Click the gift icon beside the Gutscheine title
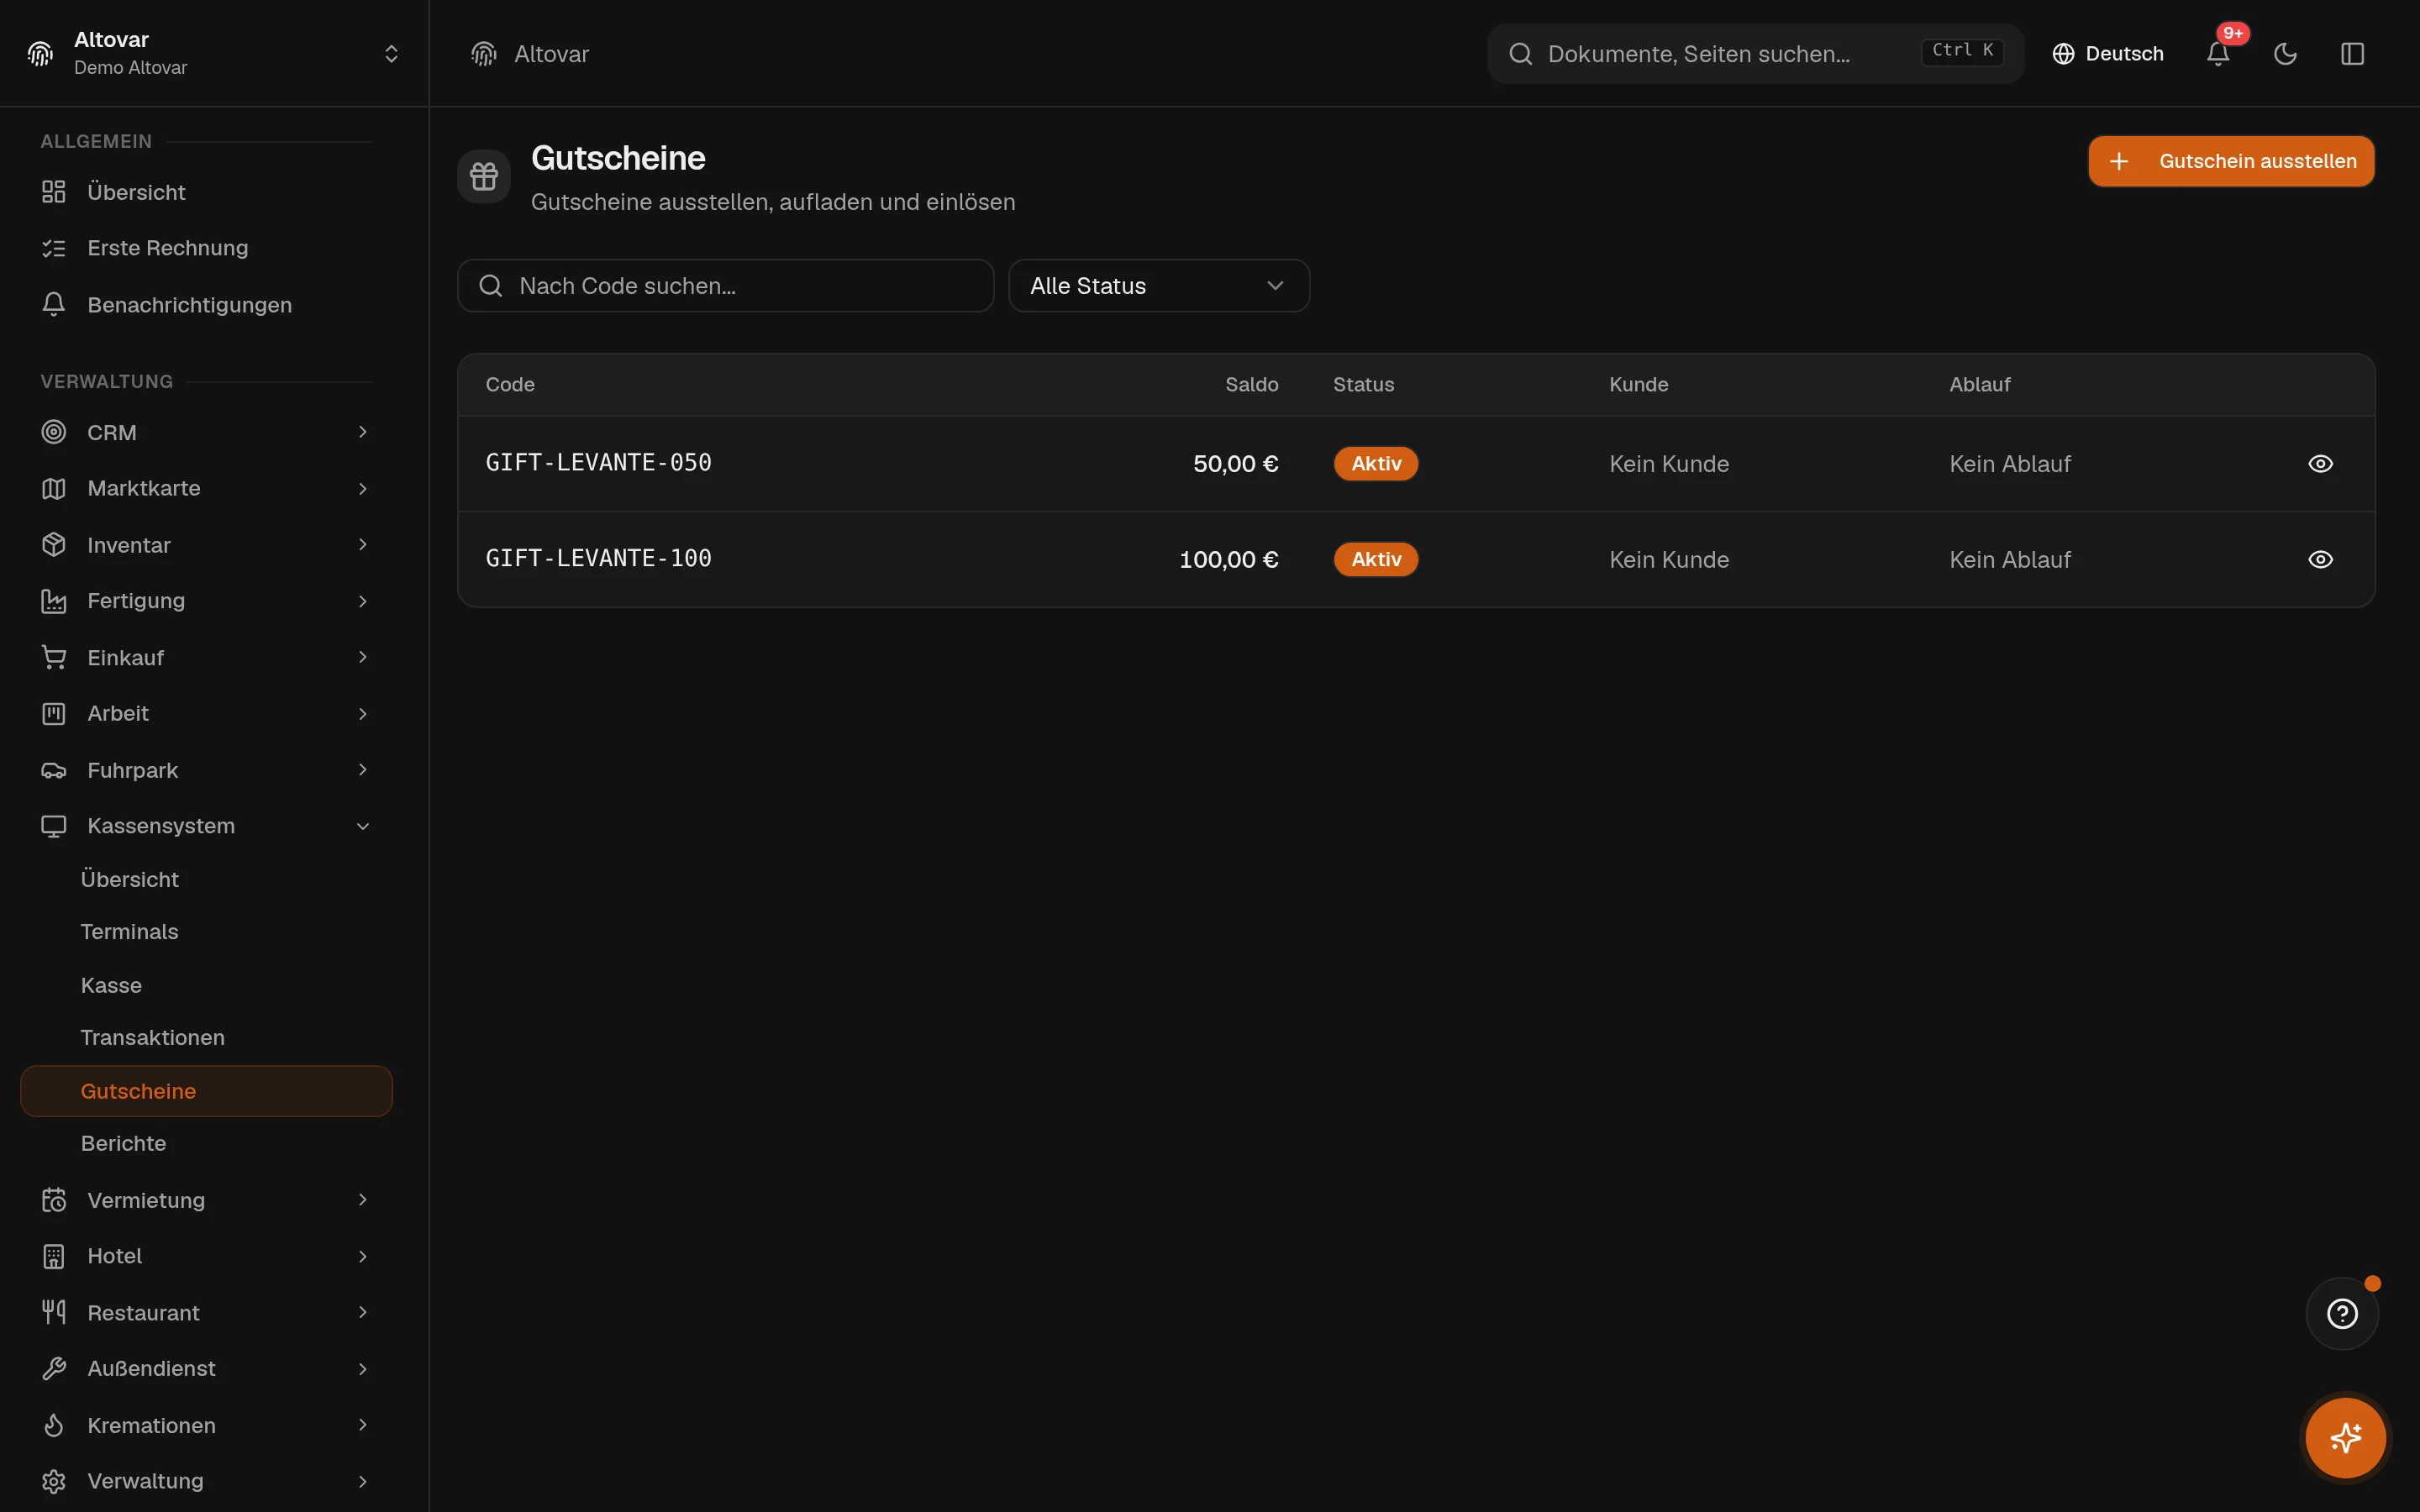The height and width of the screenshot is (1512, 2420). (x=484, y=176)
